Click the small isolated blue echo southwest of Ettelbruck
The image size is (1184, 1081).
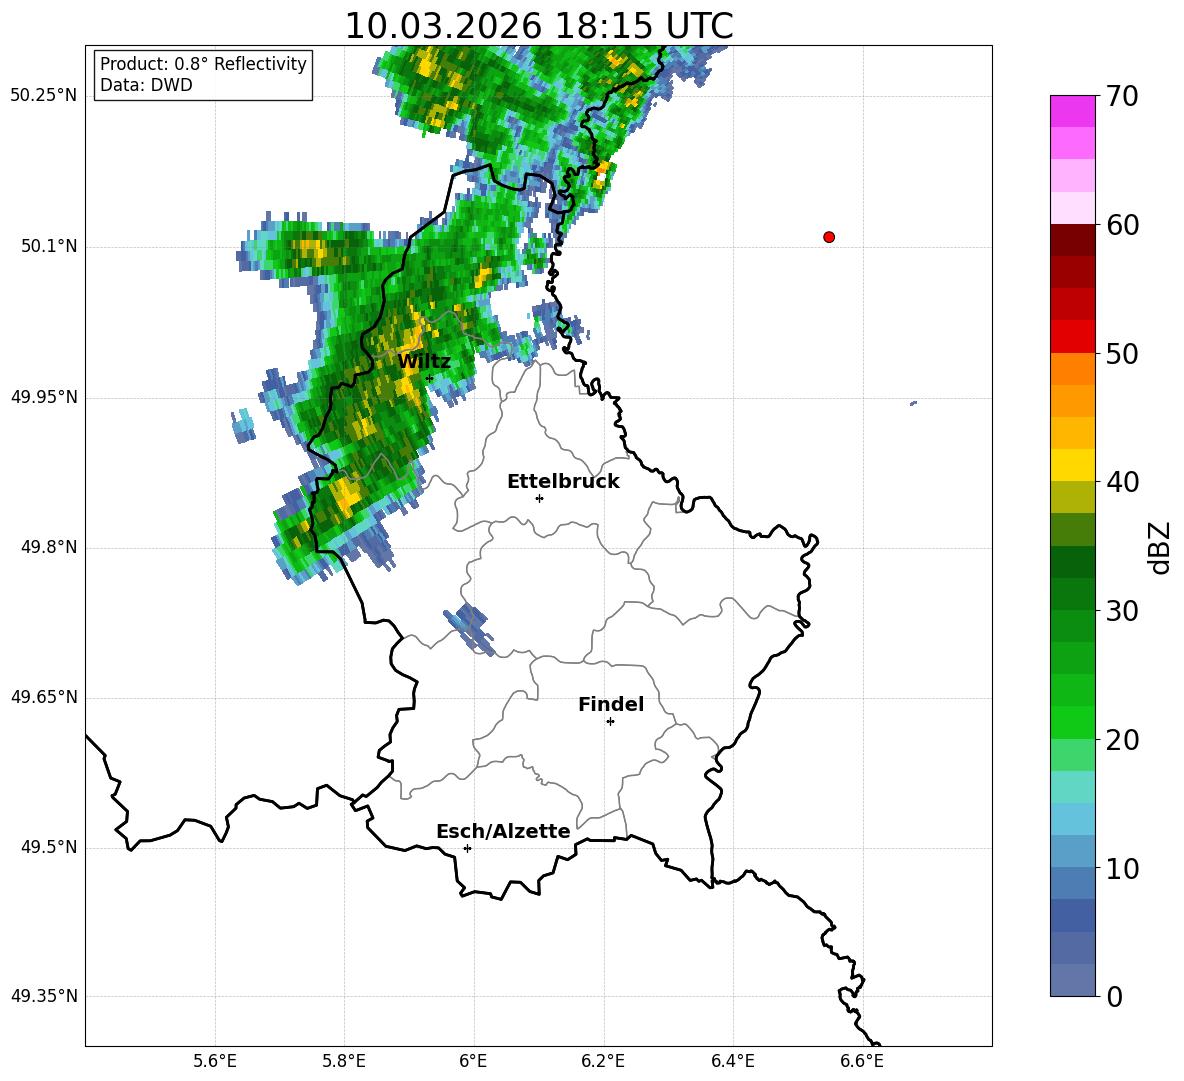(470, 630)
